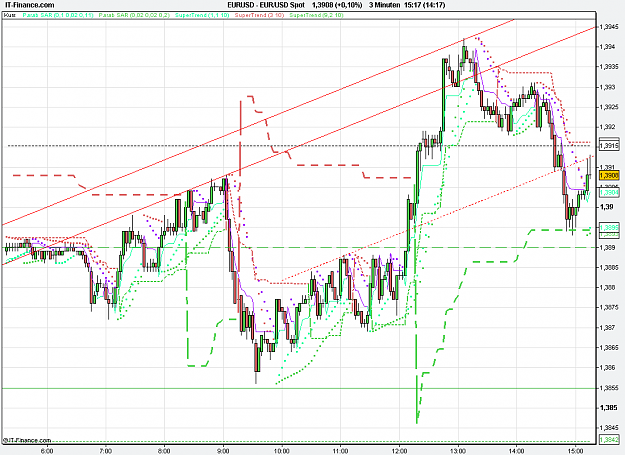This screenshot has height=455, width=625.
Task: Click the 9:00 time axis label
Action: click(223, 451)
